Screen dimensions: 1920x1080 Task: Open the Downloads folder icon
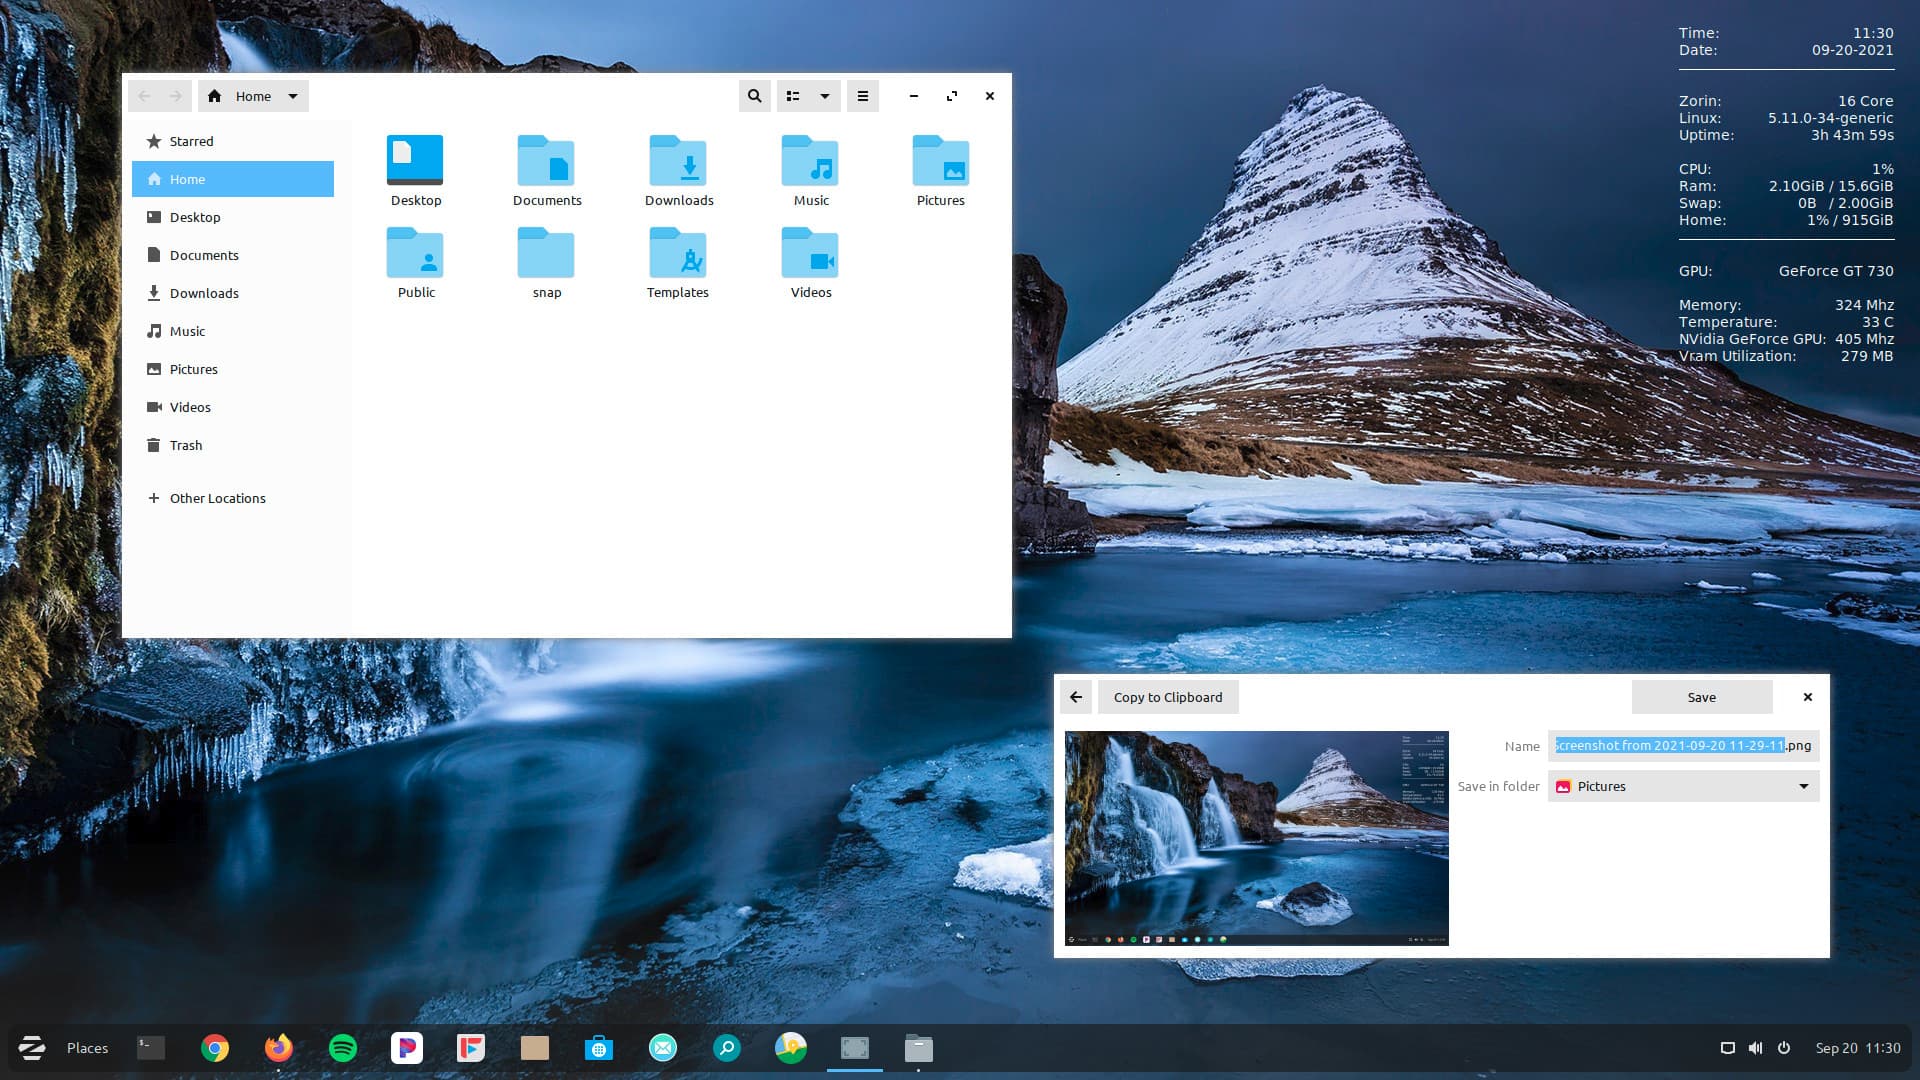click(678, 162)
